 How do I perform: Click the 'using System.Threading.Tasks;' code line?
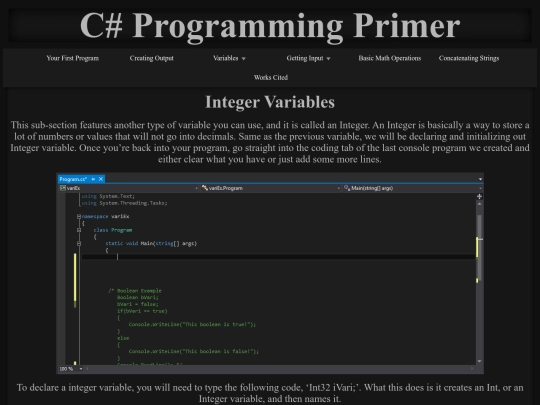coord(124,203)
